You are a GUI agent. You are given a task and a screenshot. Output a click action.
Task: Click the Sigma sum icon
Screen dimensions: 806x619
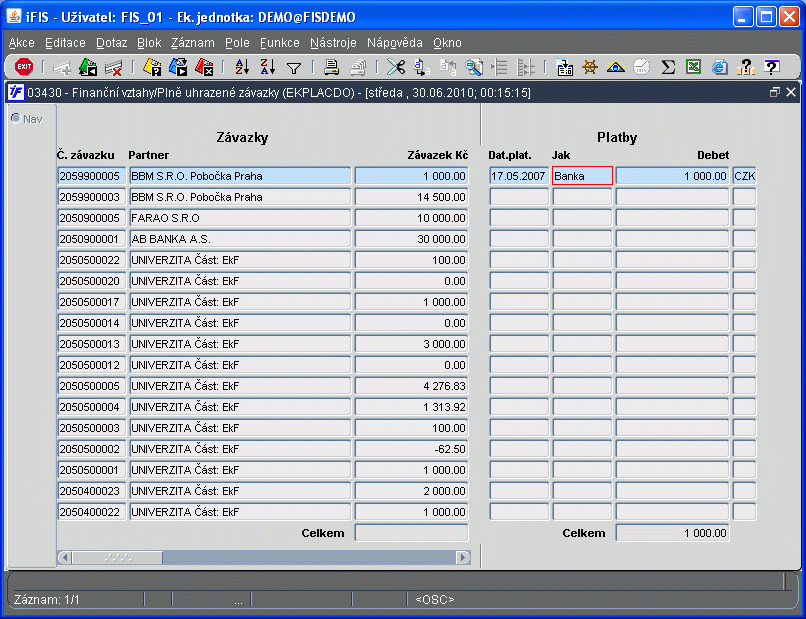[x=668, y=67]
